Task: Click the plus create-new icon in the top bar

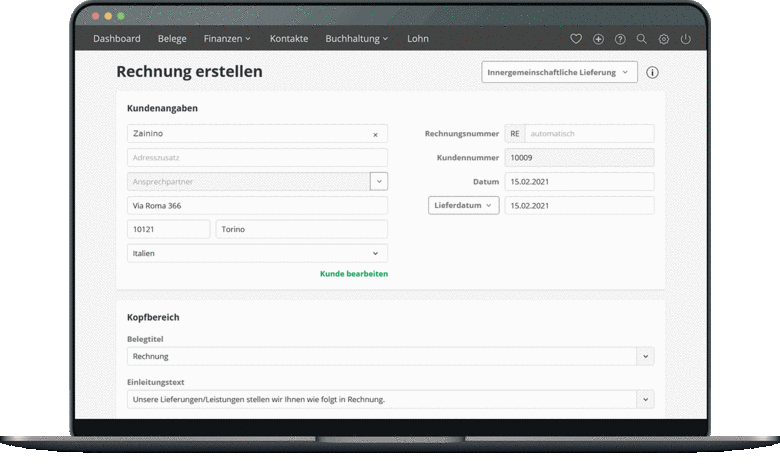Action: [x=598, y=39]
